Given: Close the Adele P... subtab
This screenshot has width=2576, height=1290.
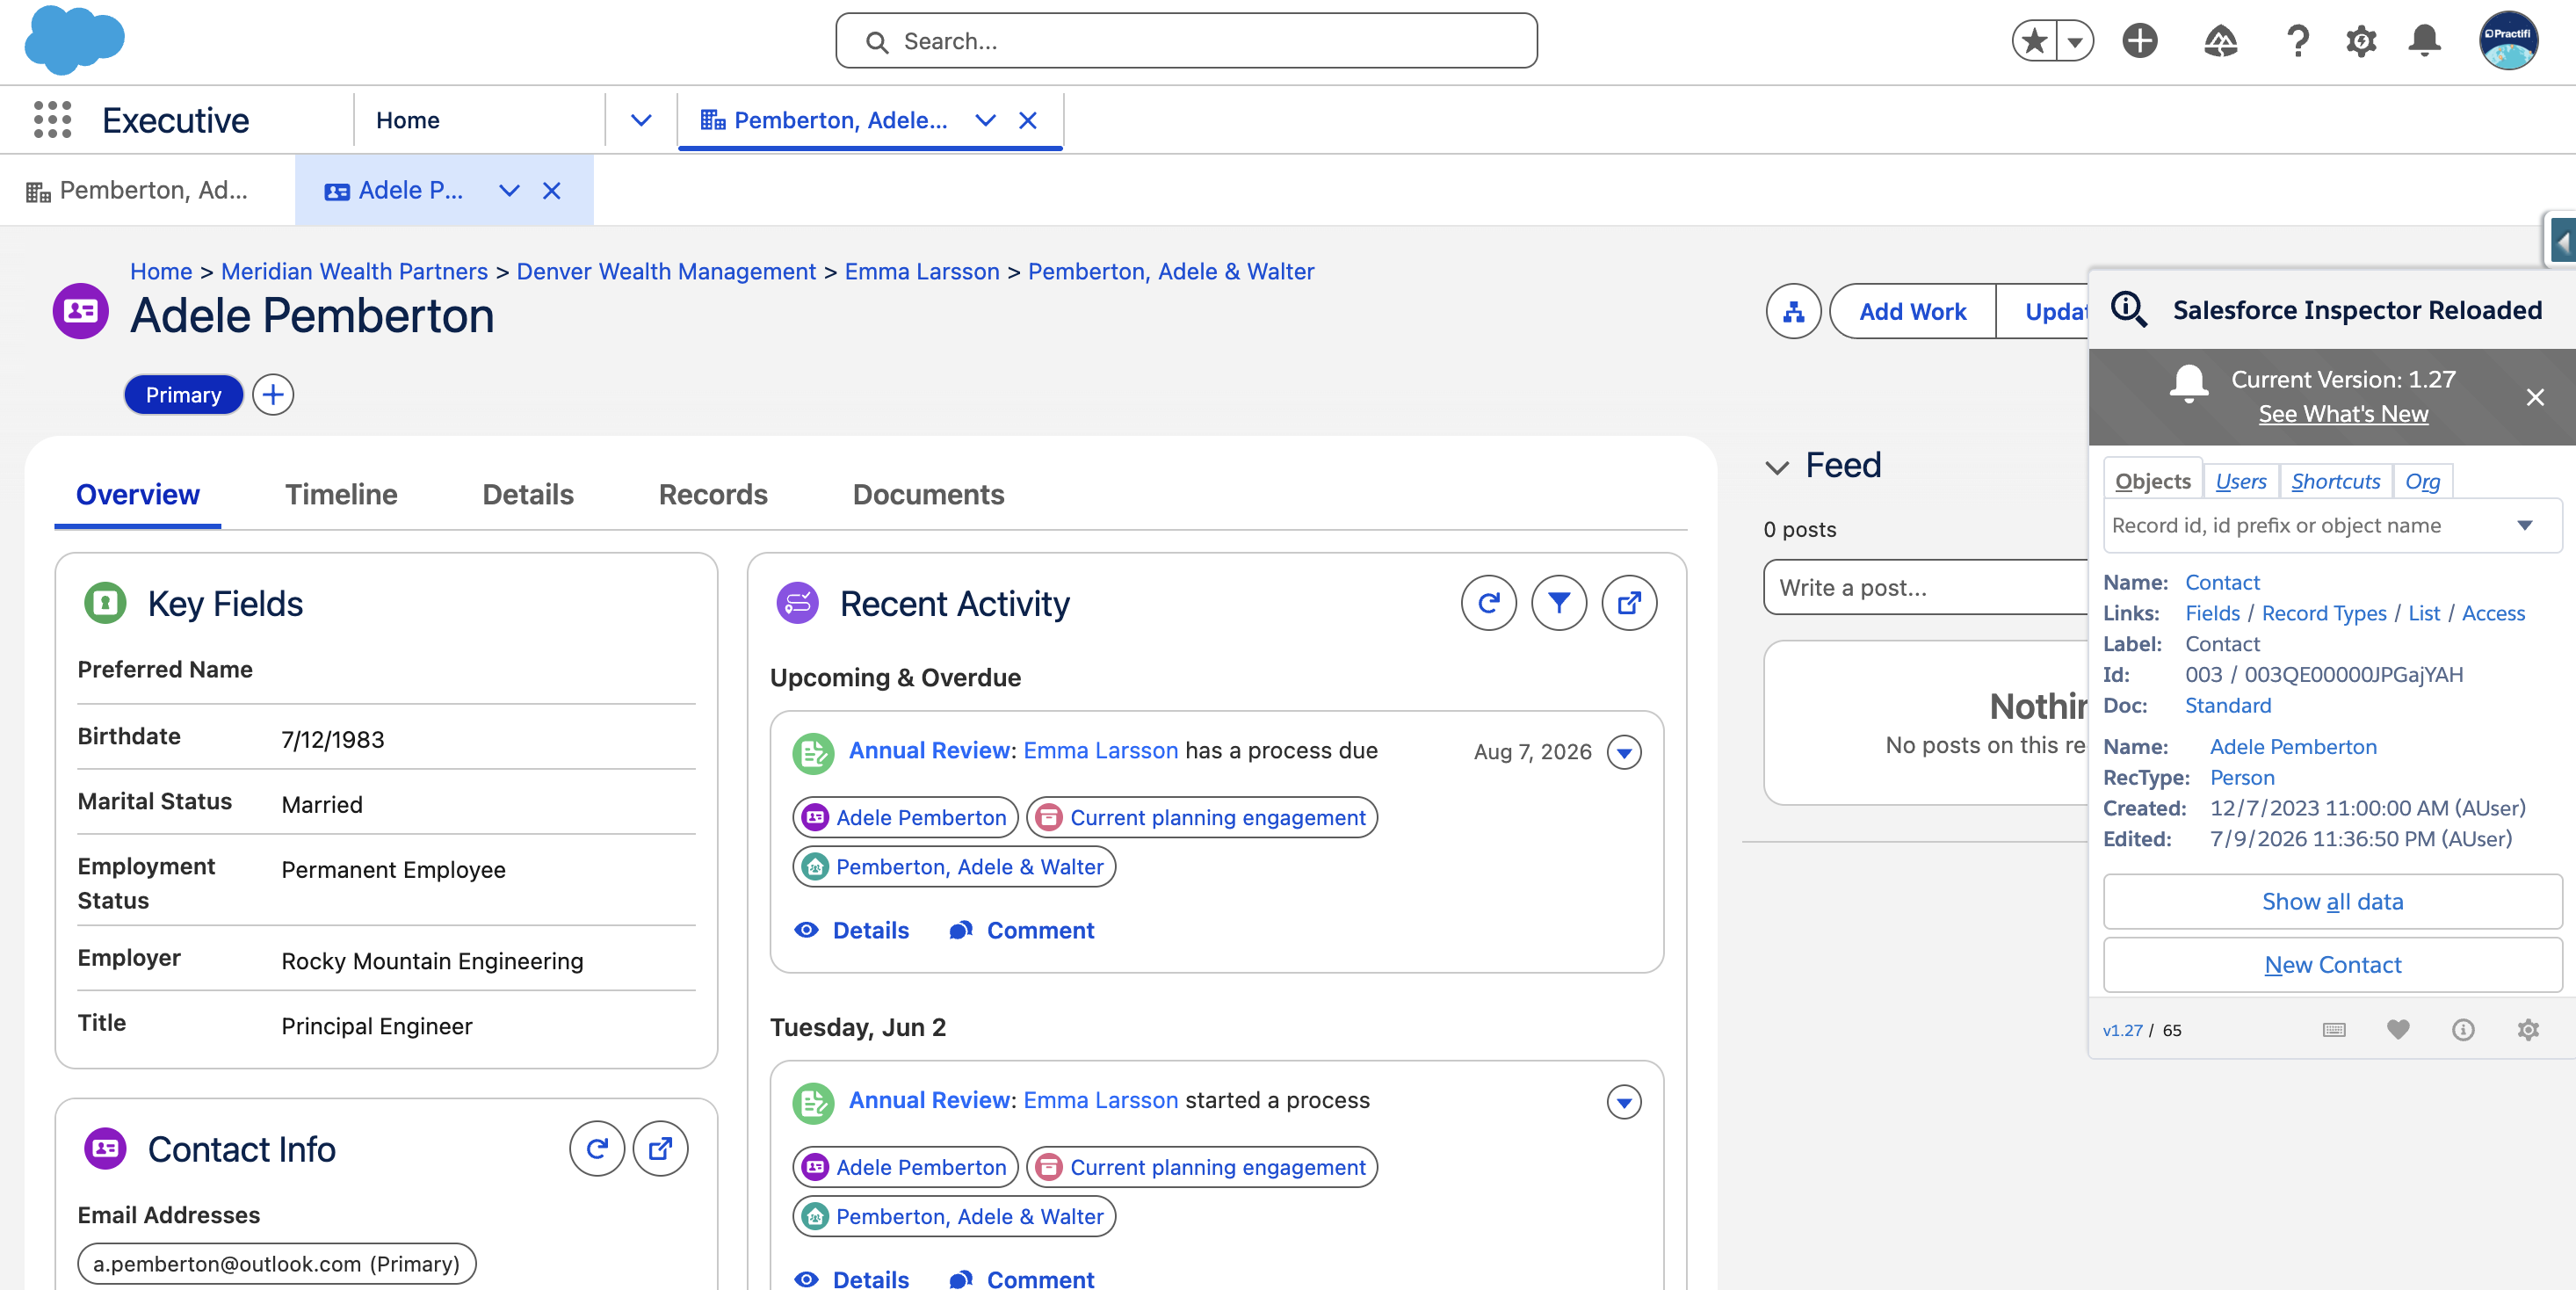Looking at the screenshot, I should (x=551, y=190).
